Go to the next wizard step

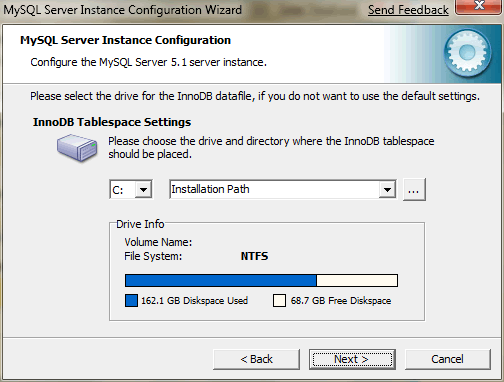352,359
